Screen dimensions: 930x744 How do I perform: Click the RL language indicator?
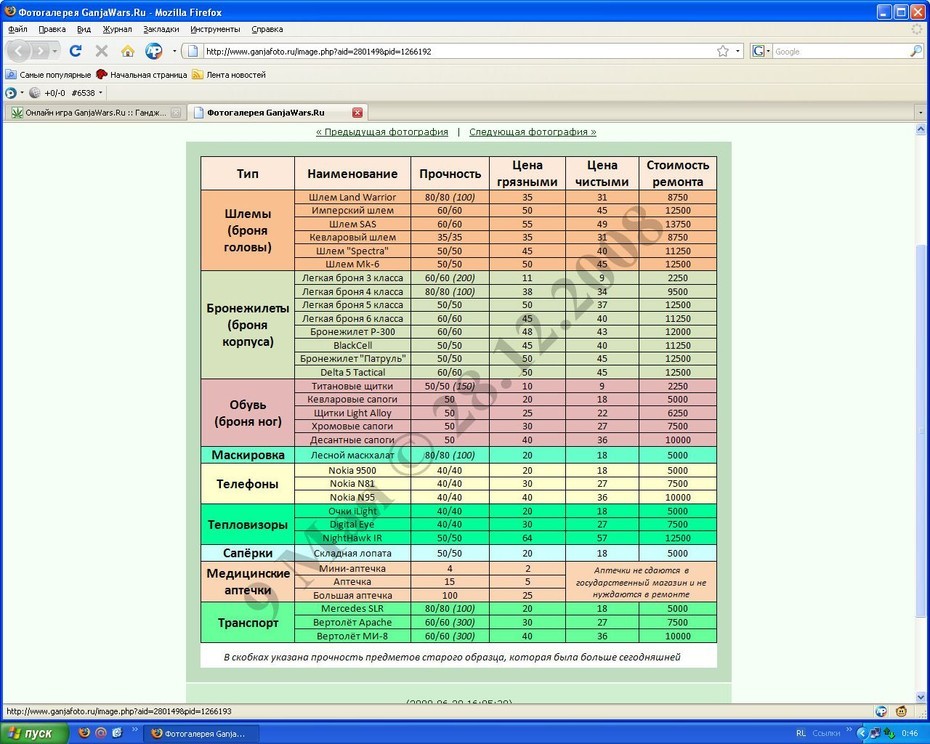801,734
